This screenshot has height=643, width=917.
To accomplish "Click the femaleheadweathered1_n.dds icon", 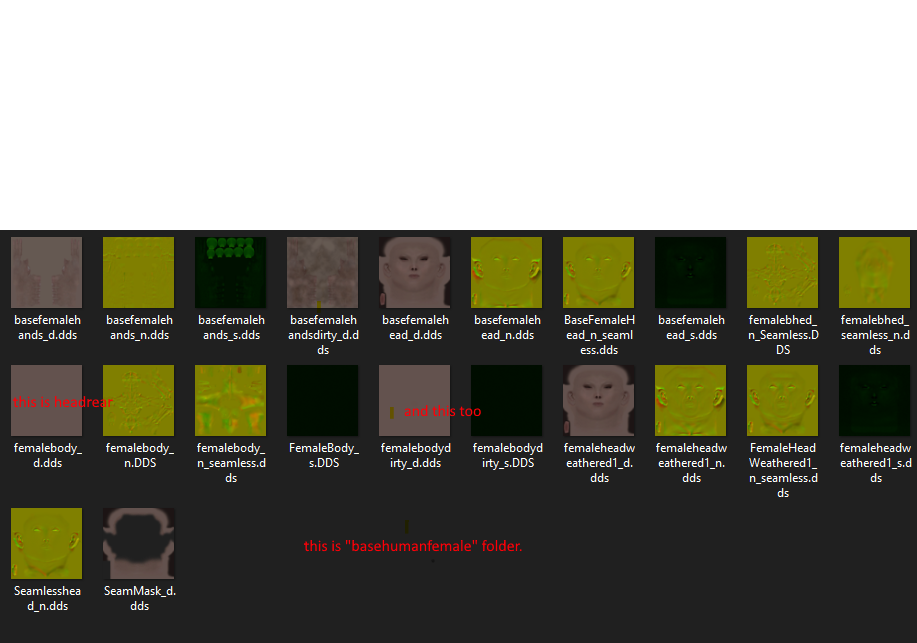I will point(691,401).
